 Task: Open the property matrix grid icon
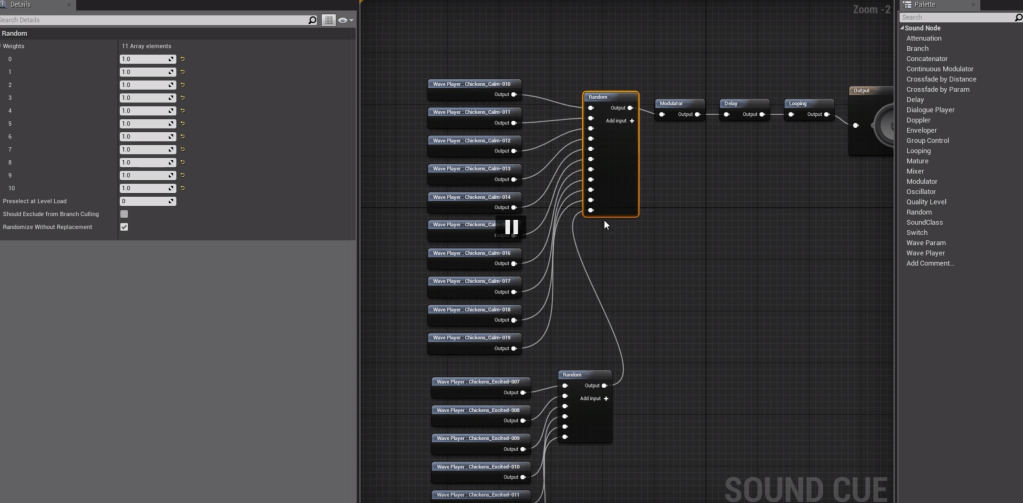pyautogui.click(x=328, y=20)
